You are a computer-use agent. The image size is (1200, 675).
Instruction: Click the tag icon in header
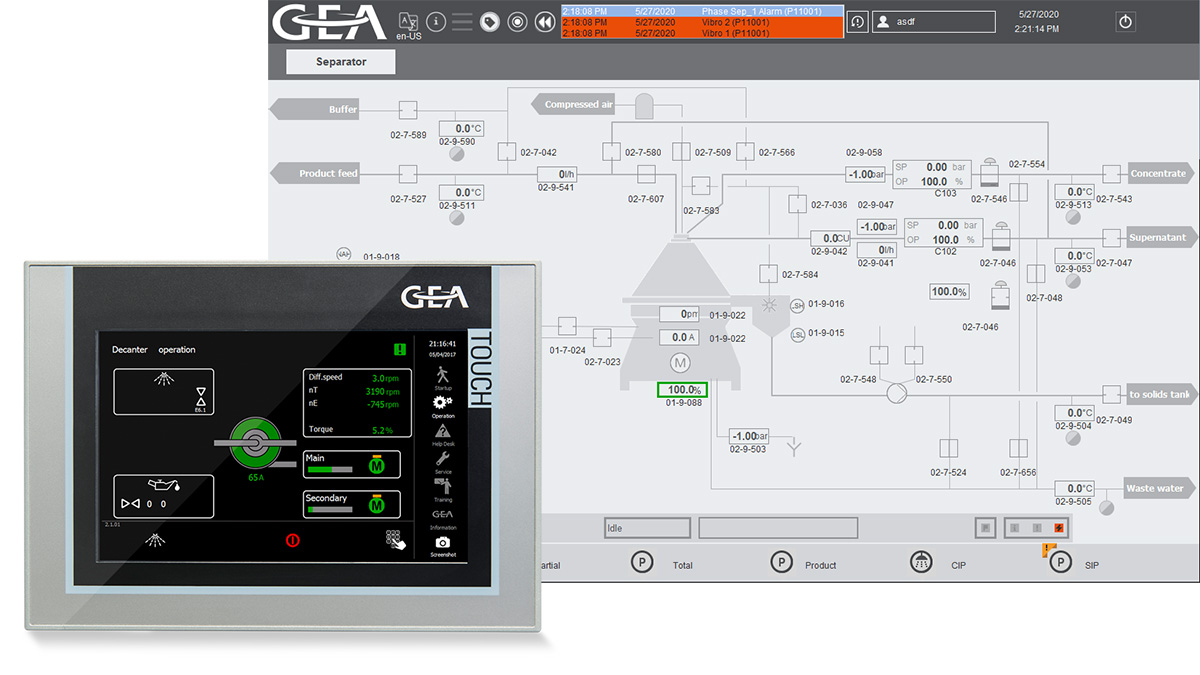pyautogui.click(x=489, y=21)
